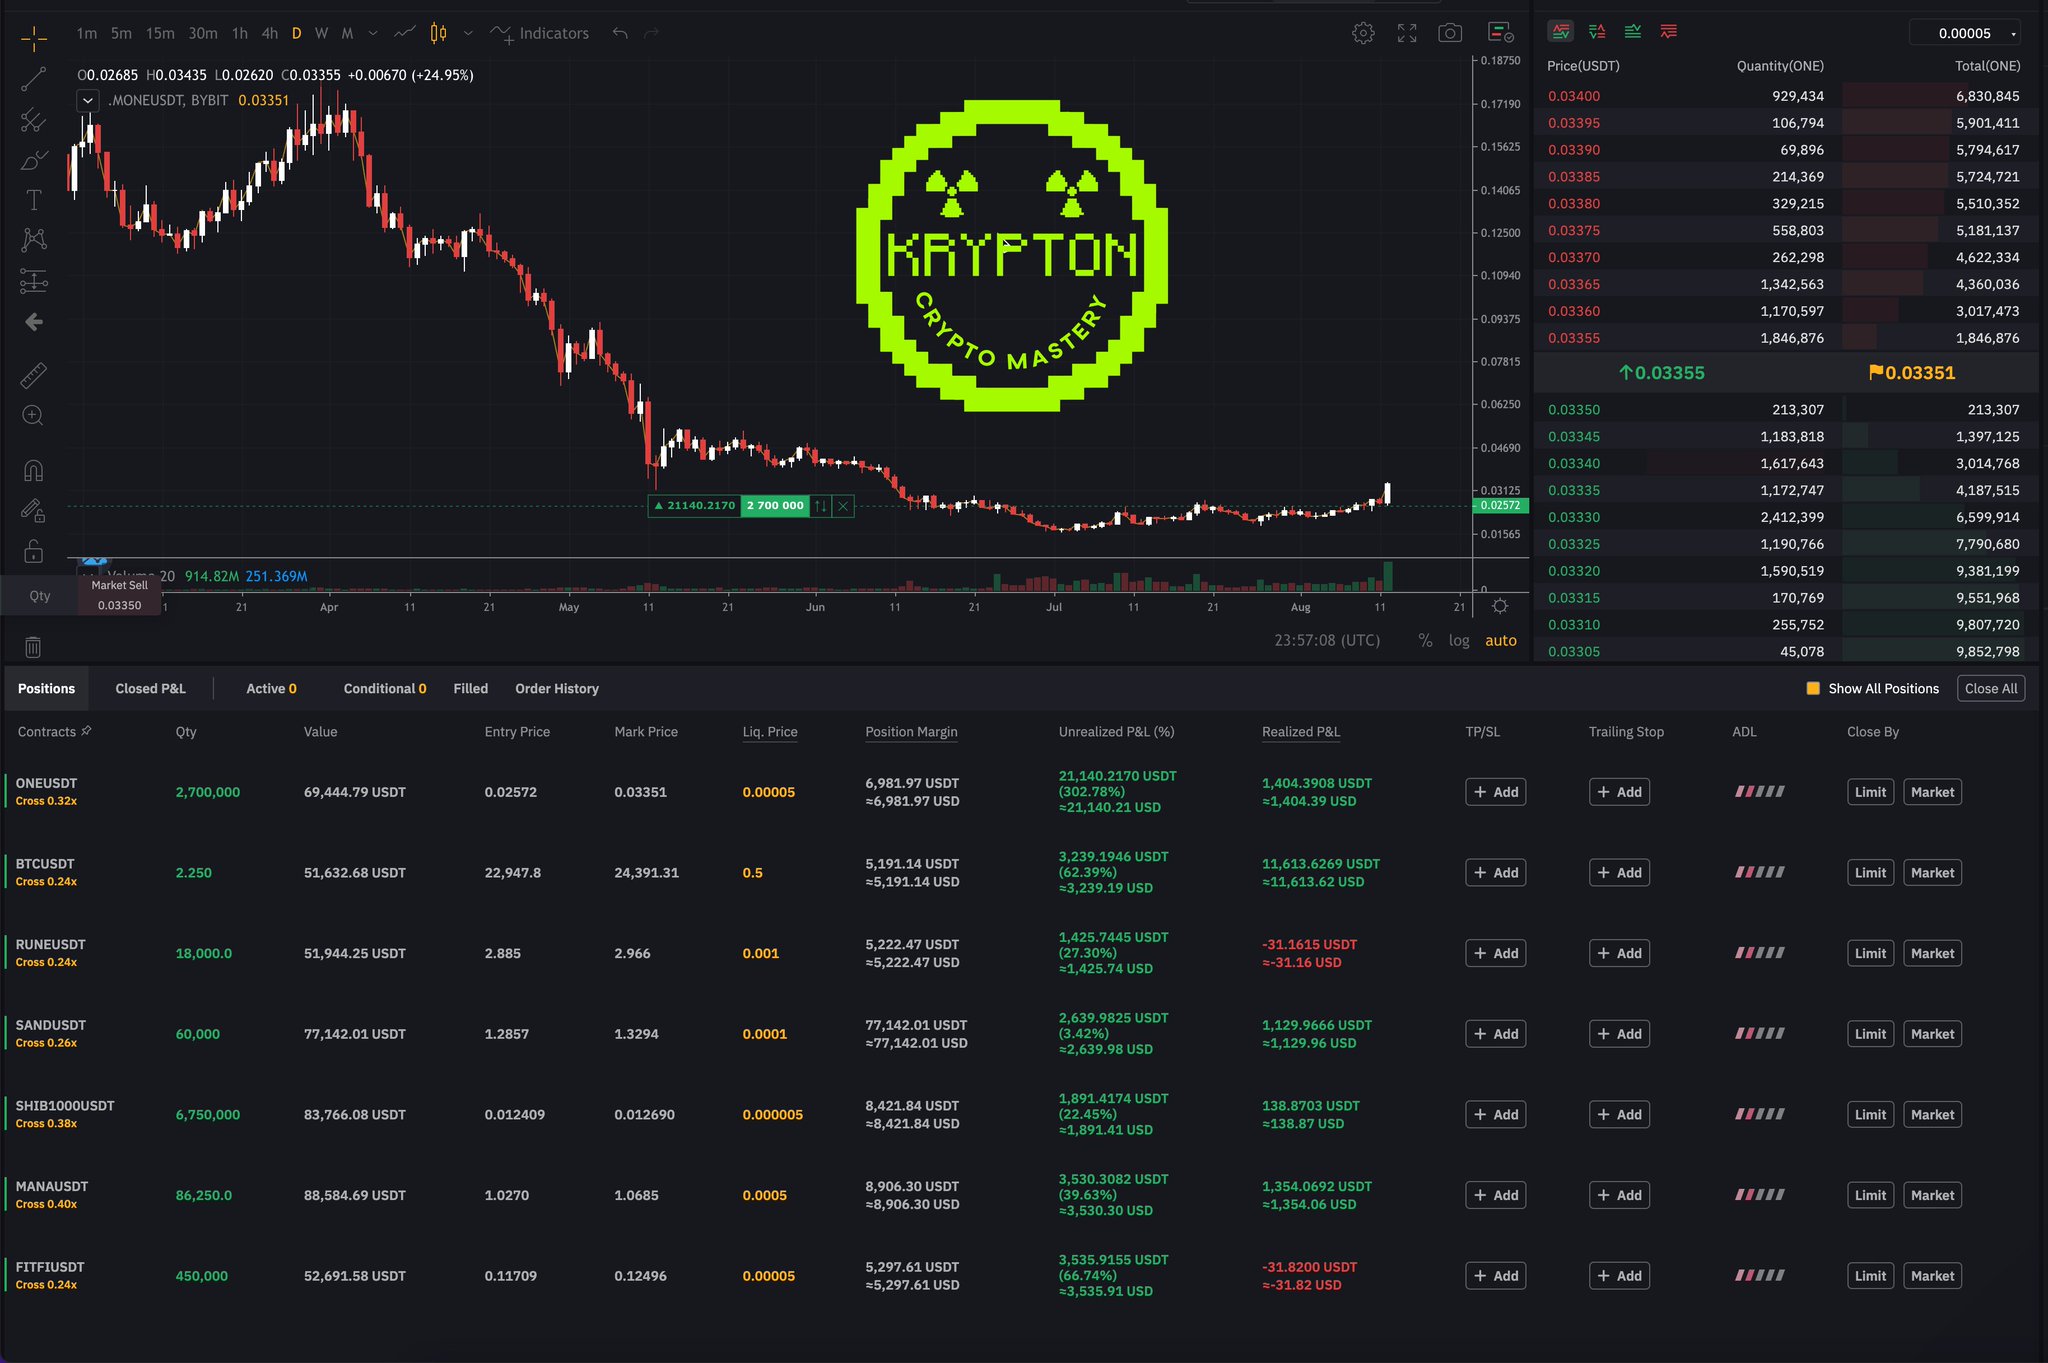2048x1363 pixels.
Task: Activate the magnet snap mode
Action: [33, 471]
